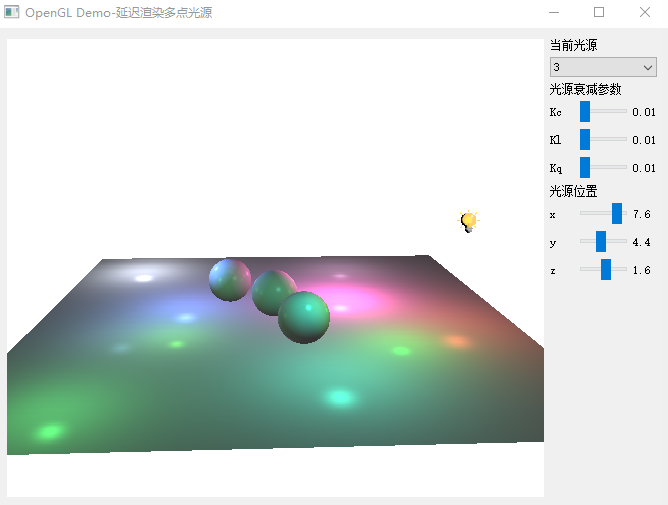The height and width of the screenshot is (505, 668).
Task: Click the Kq attenuation slider handle
Action: 585,167
